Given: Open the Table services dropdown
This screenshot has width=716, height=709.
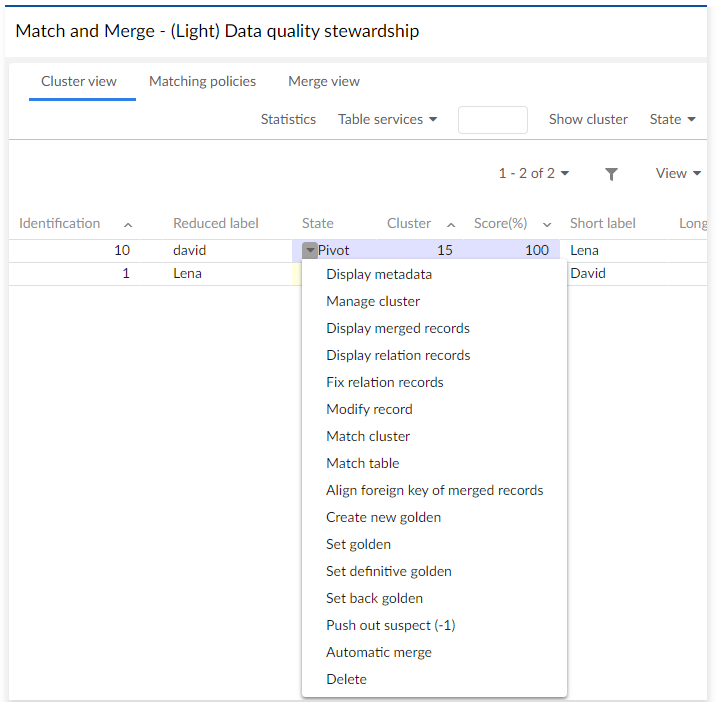Looking at the screenshot, I should [387, 120].
